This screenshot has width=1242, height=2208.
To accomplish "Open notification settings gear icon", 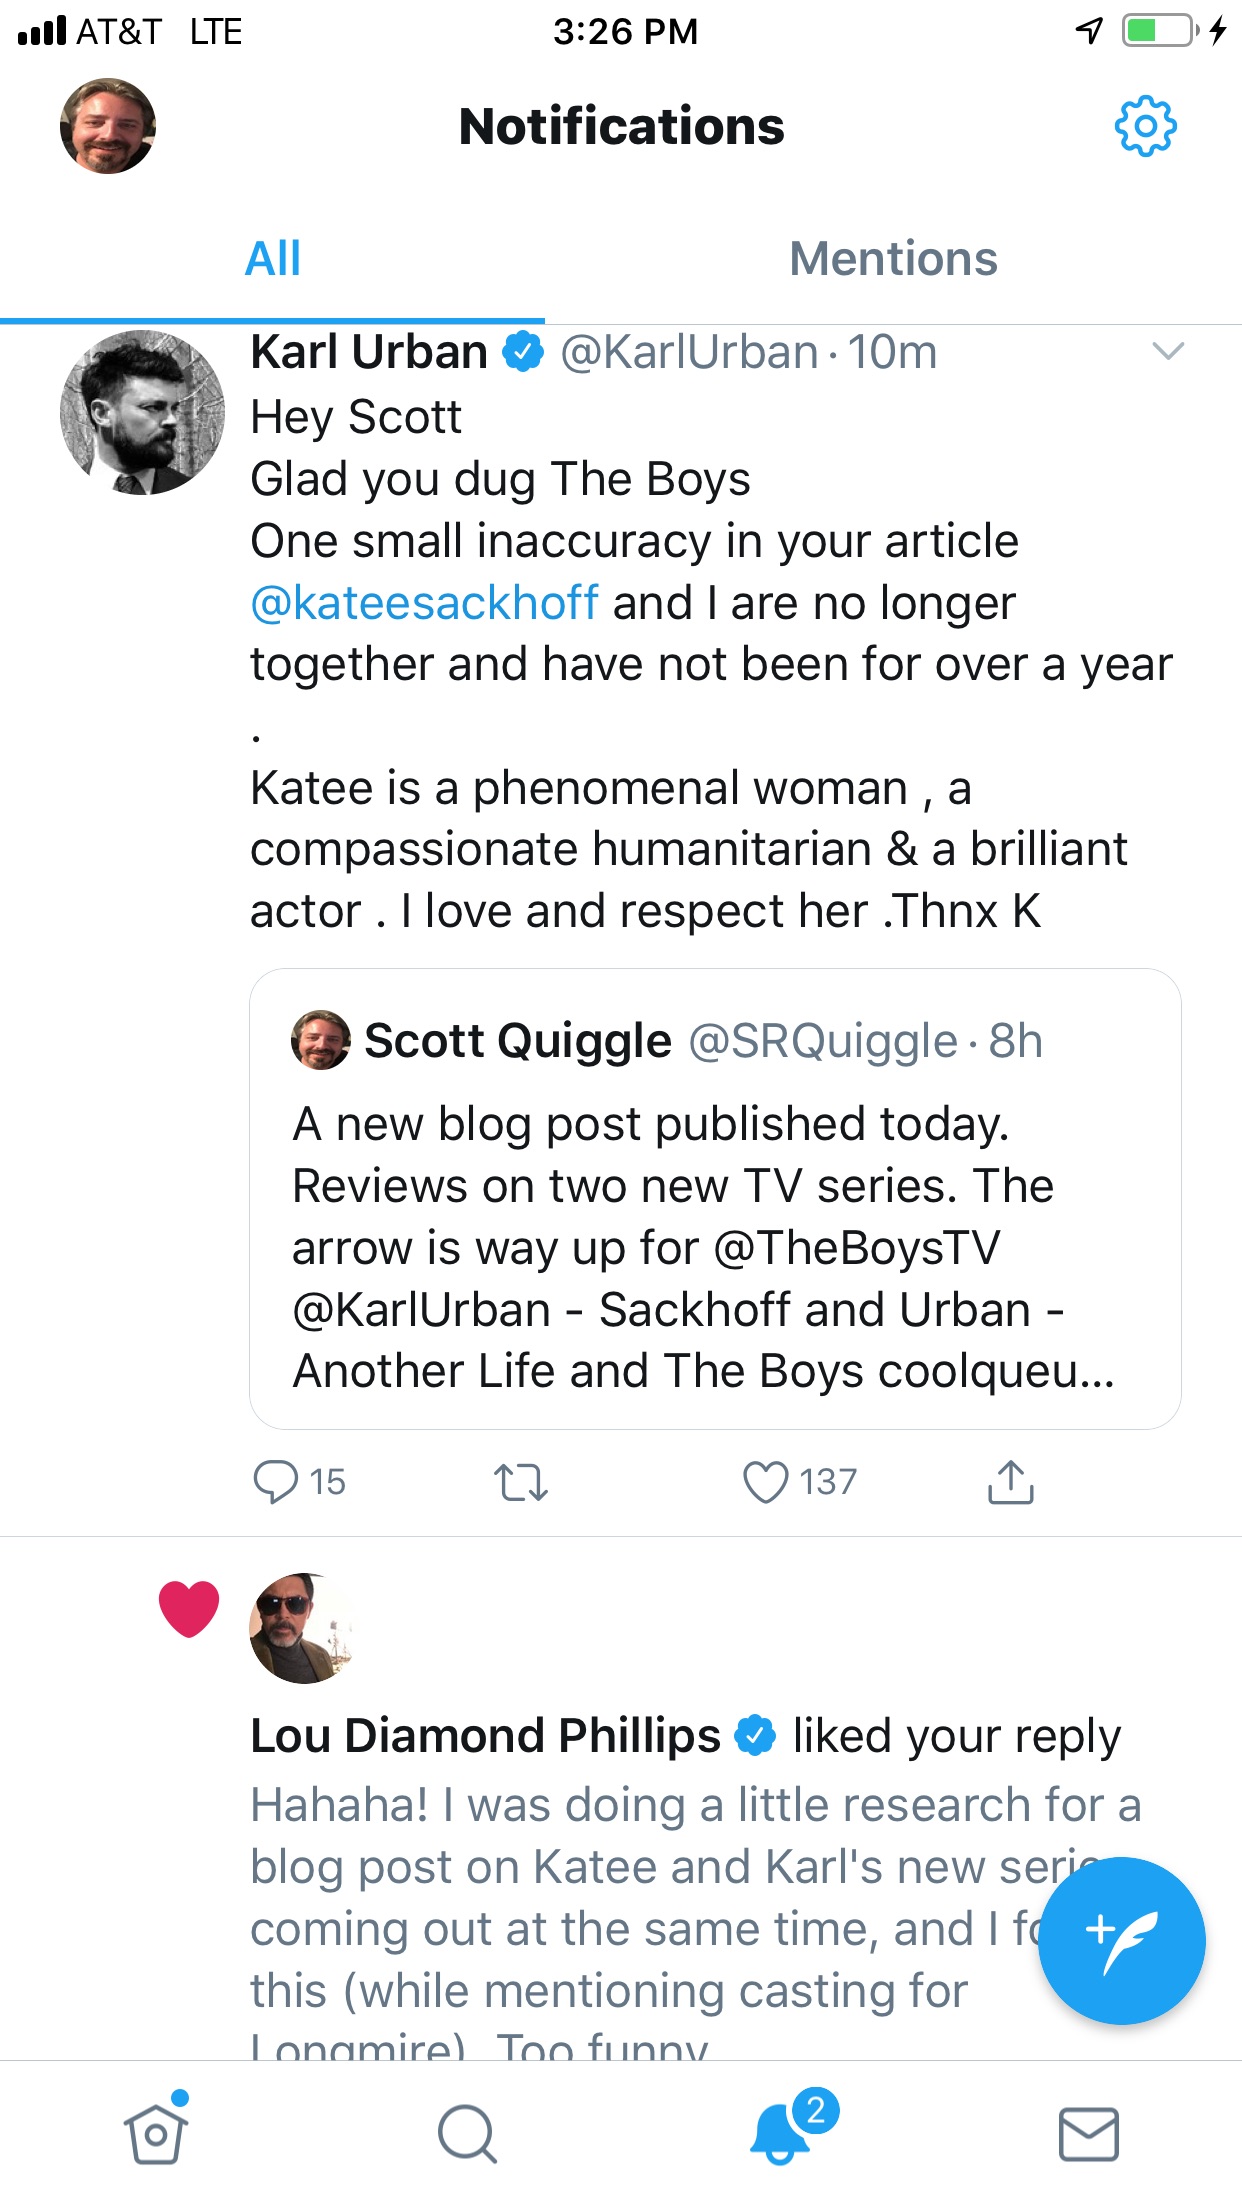I will (x=1145, y=126).
